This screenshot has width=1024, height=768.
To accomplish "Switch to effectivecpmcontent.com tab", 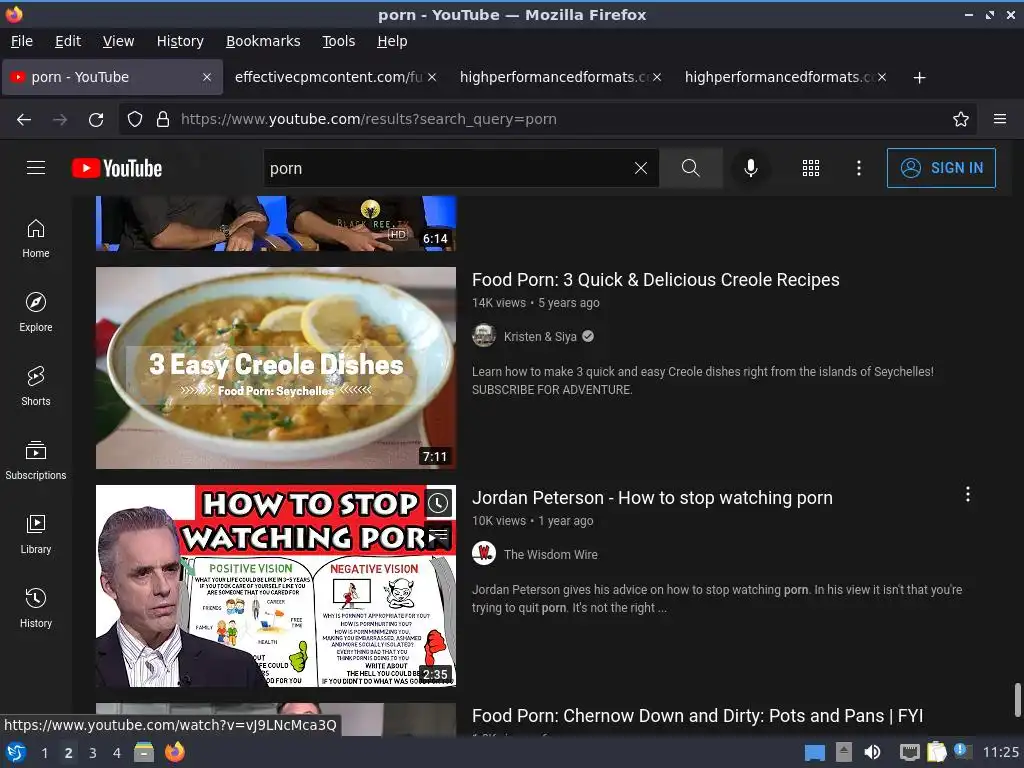I will (x=328, y=77).
